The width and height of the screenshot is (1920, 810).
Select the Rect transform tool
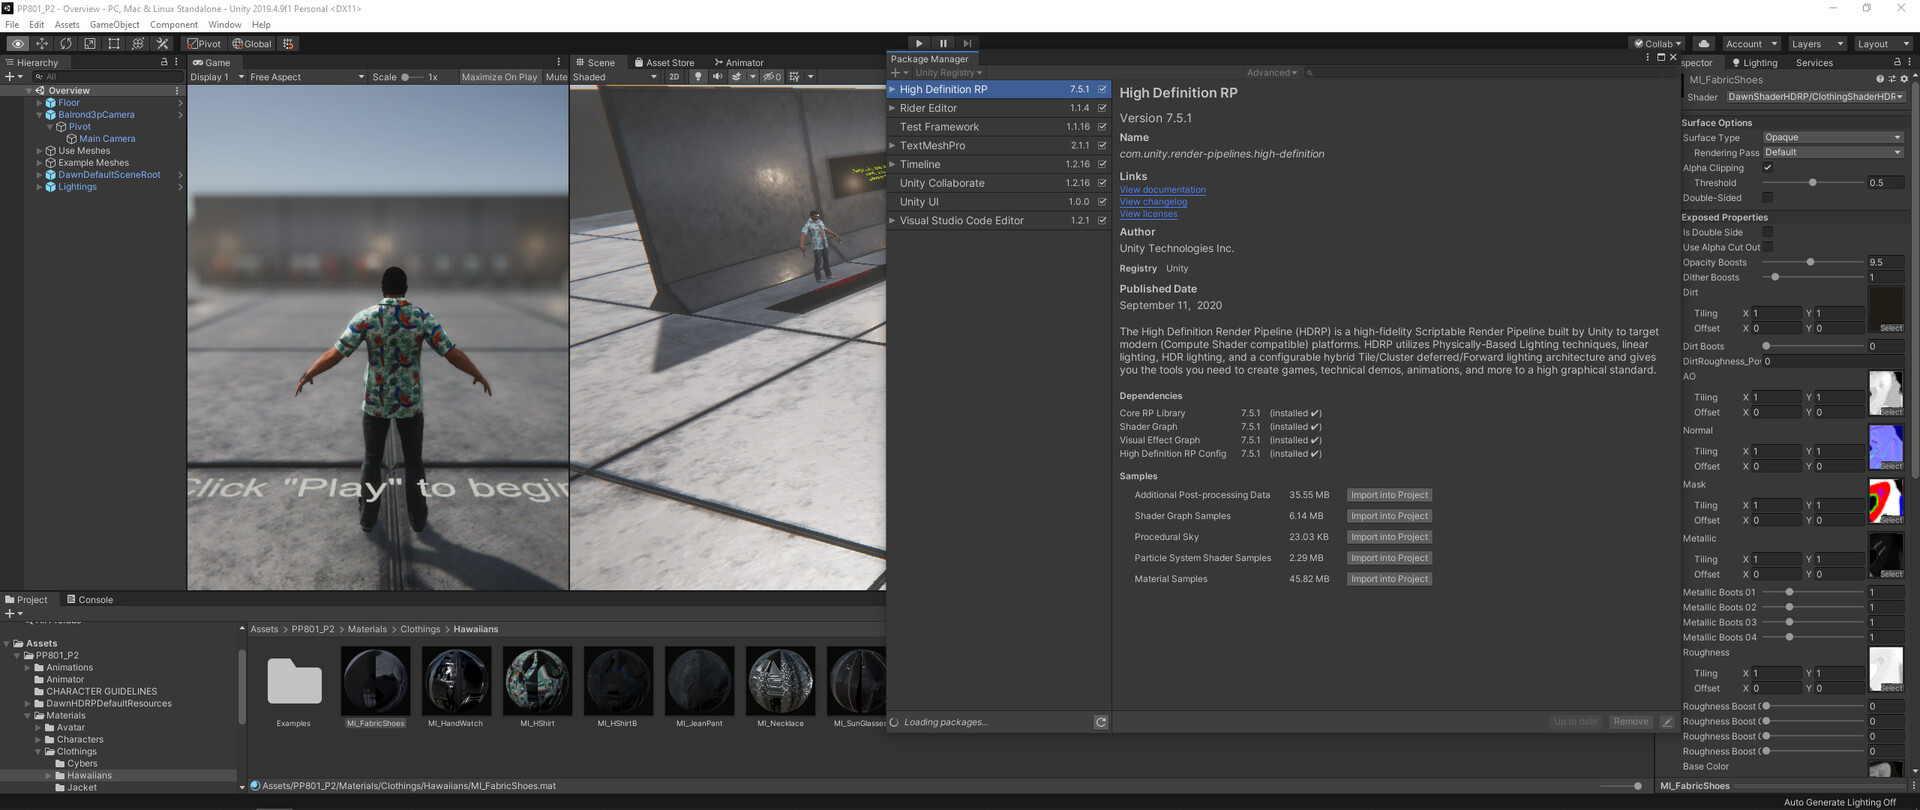[114, 44]
